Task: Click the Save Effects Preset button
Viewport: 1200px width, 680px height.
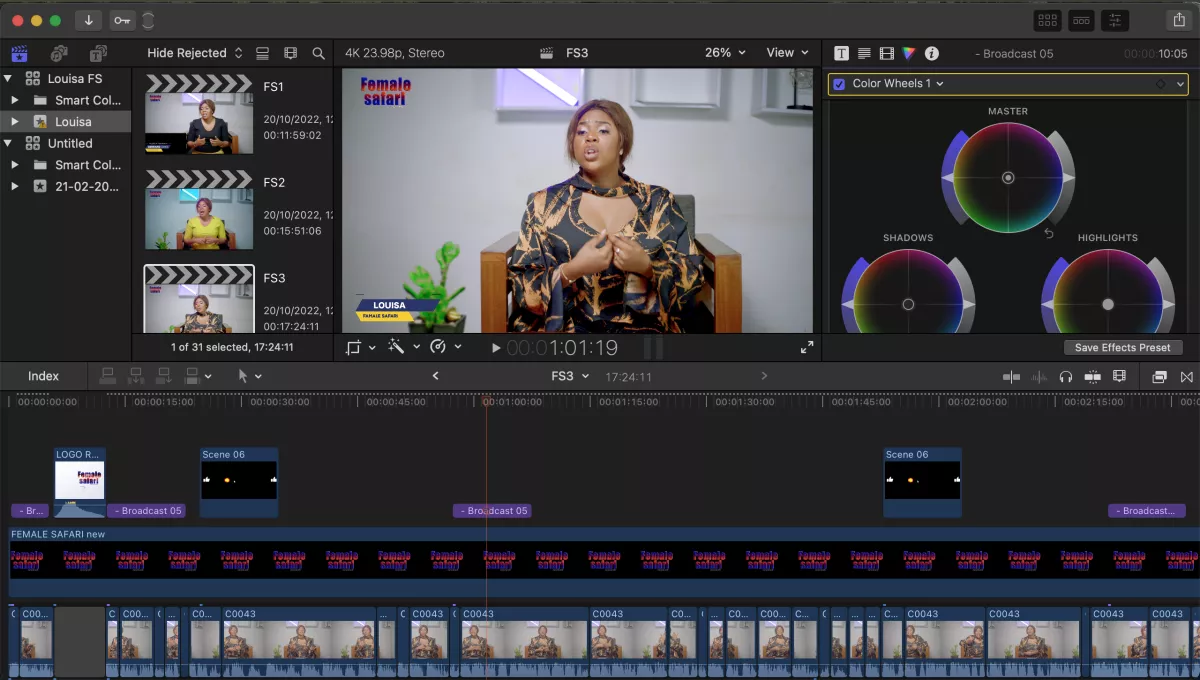Action: [1122, 347]
